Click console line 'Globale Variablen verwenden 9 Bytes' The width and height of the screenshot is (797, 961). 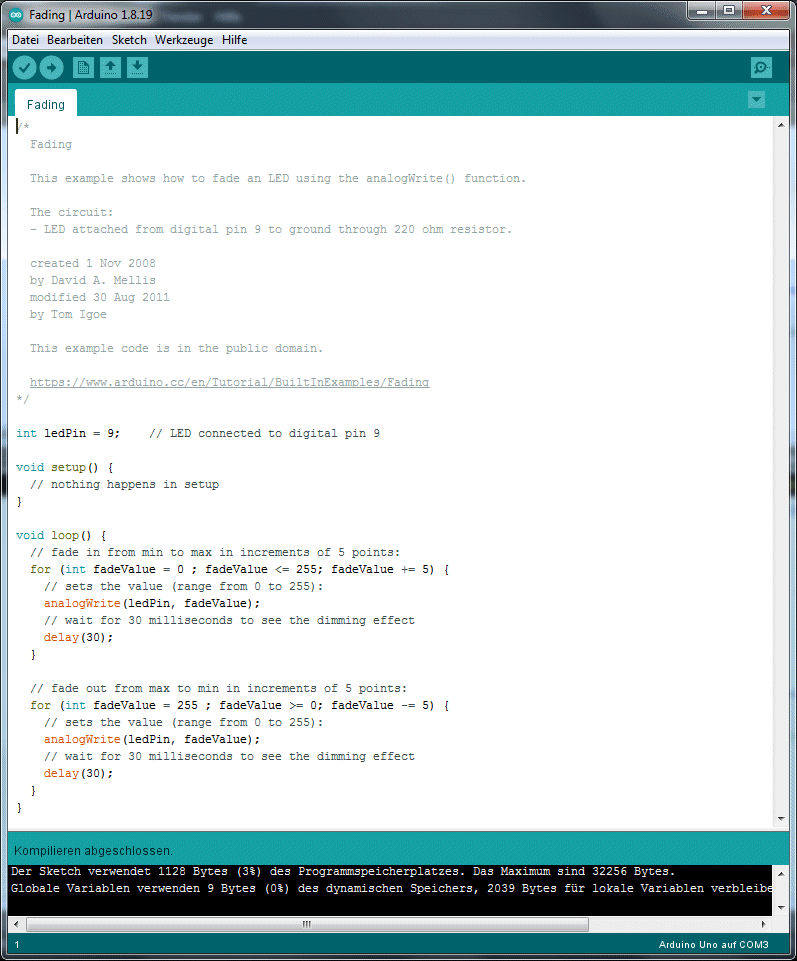[391, 888]
